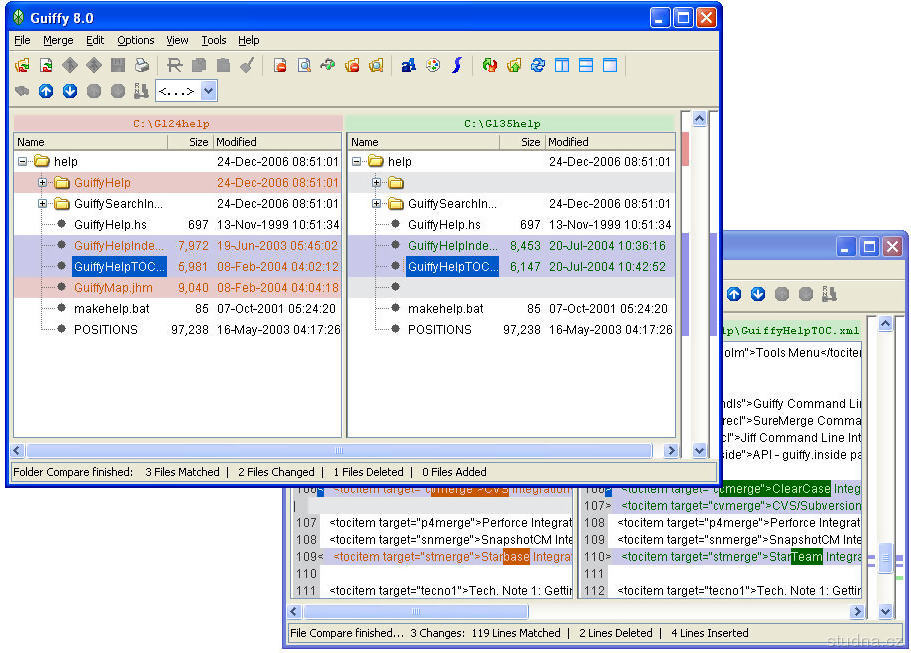Image resolution: width=911 pixels, height=653 pixels.
Task: Sort right pane by Size column header
Action: pos(530,142)
